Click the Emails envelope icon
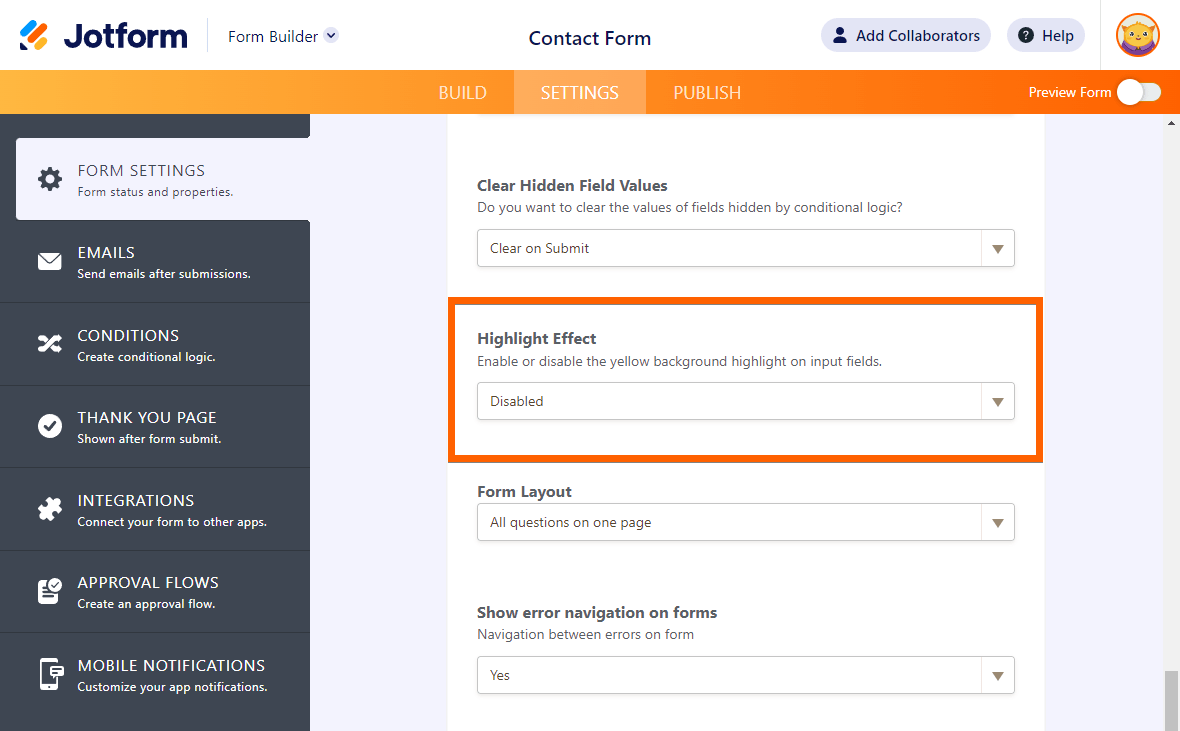Image resolution: width=1180 pixels, height=731 pixels. click(49, 262)
